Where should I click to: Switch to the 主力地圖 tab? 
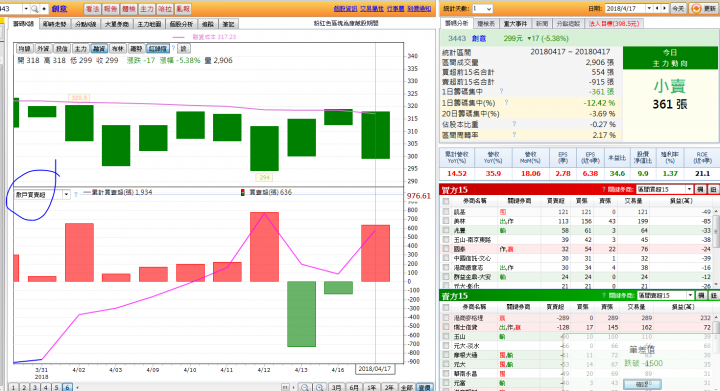[149, 24]
